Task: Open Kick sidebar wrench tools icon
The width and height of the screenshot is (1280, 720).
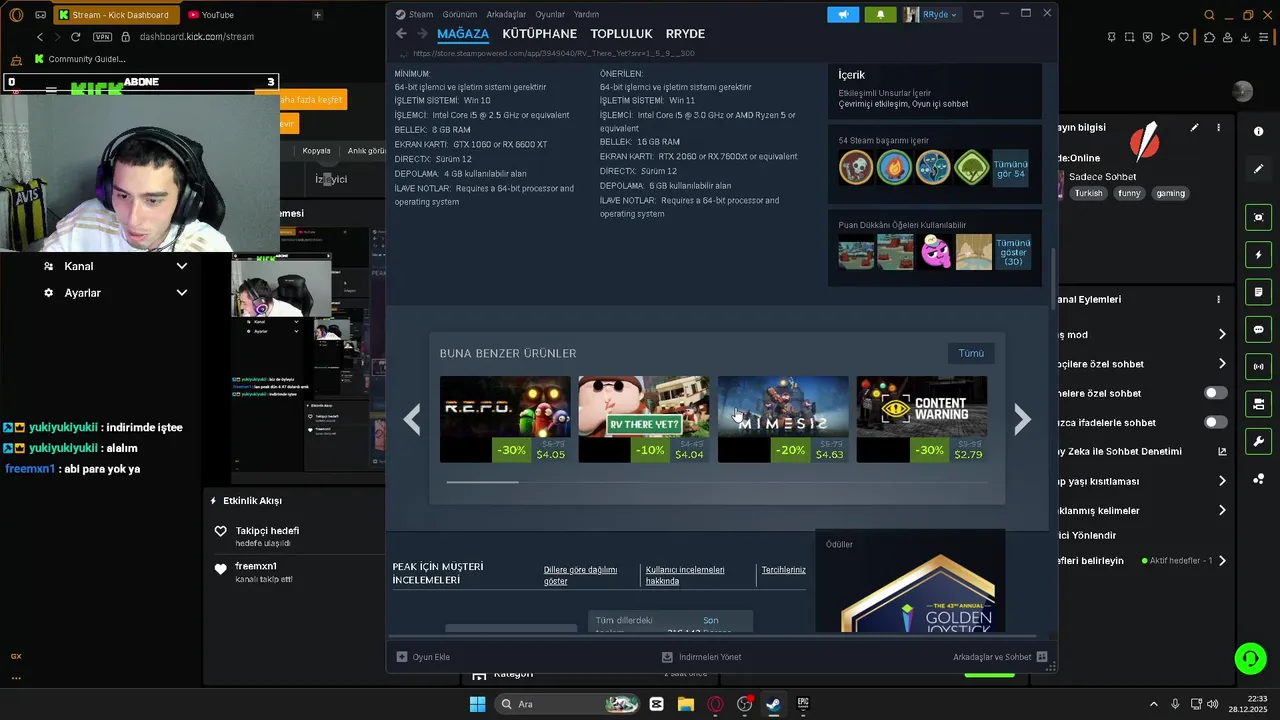Action: coord(1258,441)
